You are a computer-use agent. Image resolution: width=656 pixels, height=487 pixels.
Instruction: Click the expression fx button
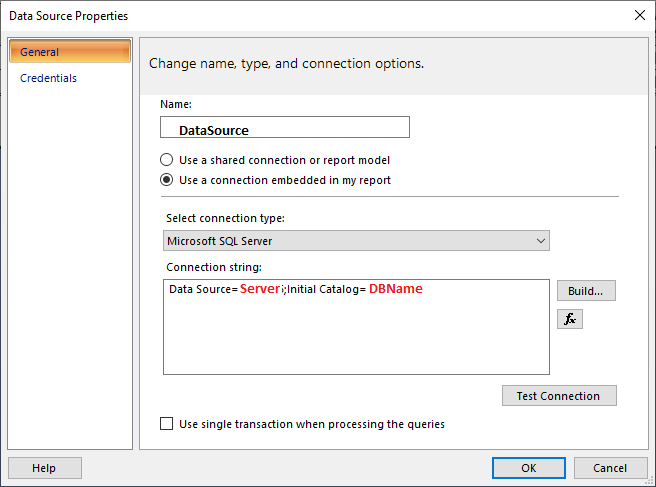point(570,319)
